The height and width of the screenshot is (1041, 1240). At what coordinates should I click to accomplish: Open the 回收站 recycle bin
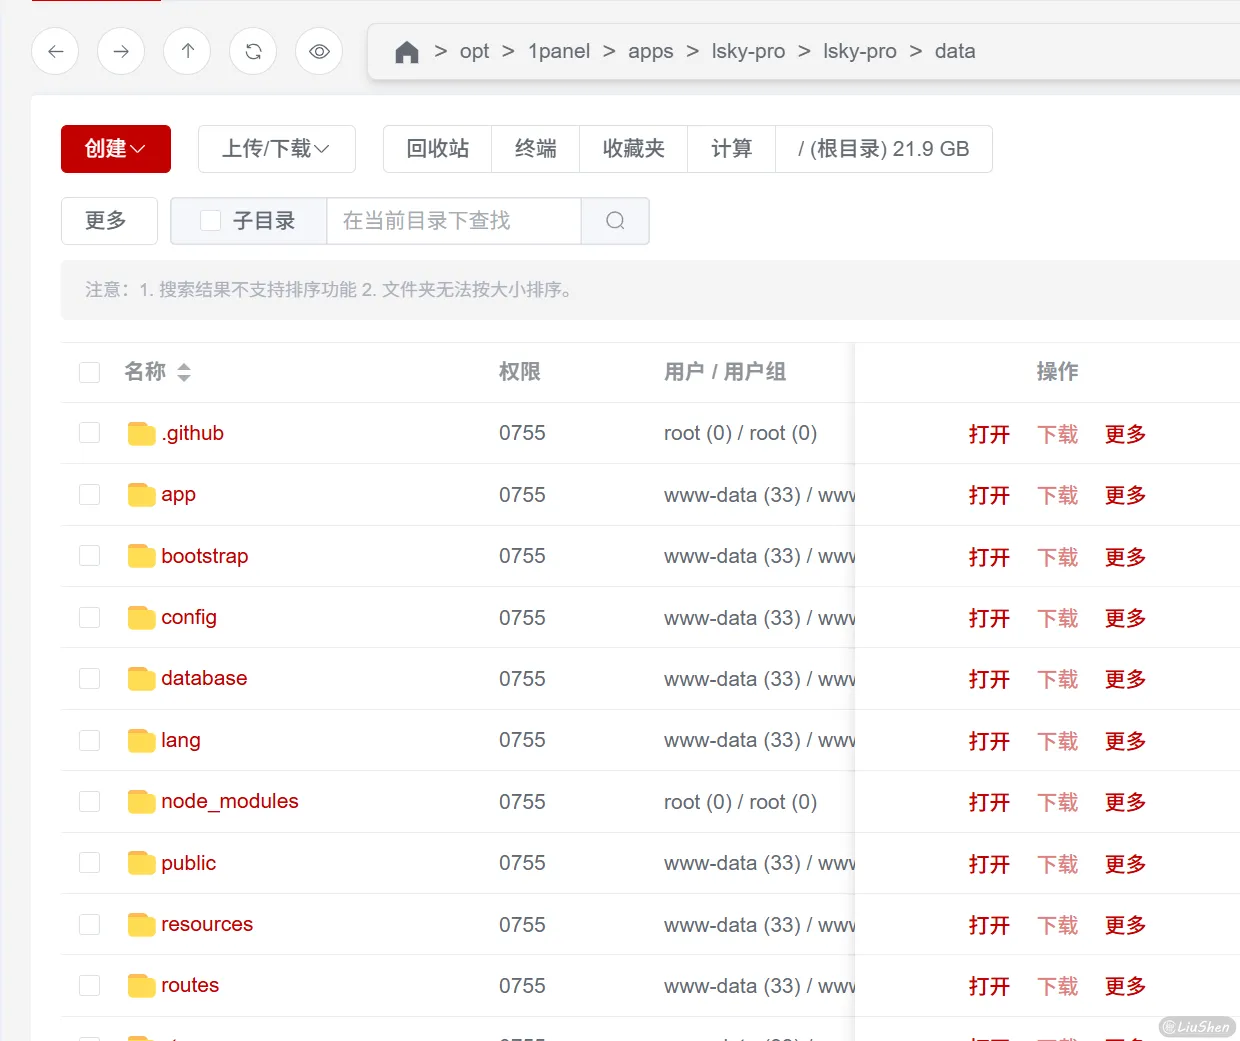[437, 149]
